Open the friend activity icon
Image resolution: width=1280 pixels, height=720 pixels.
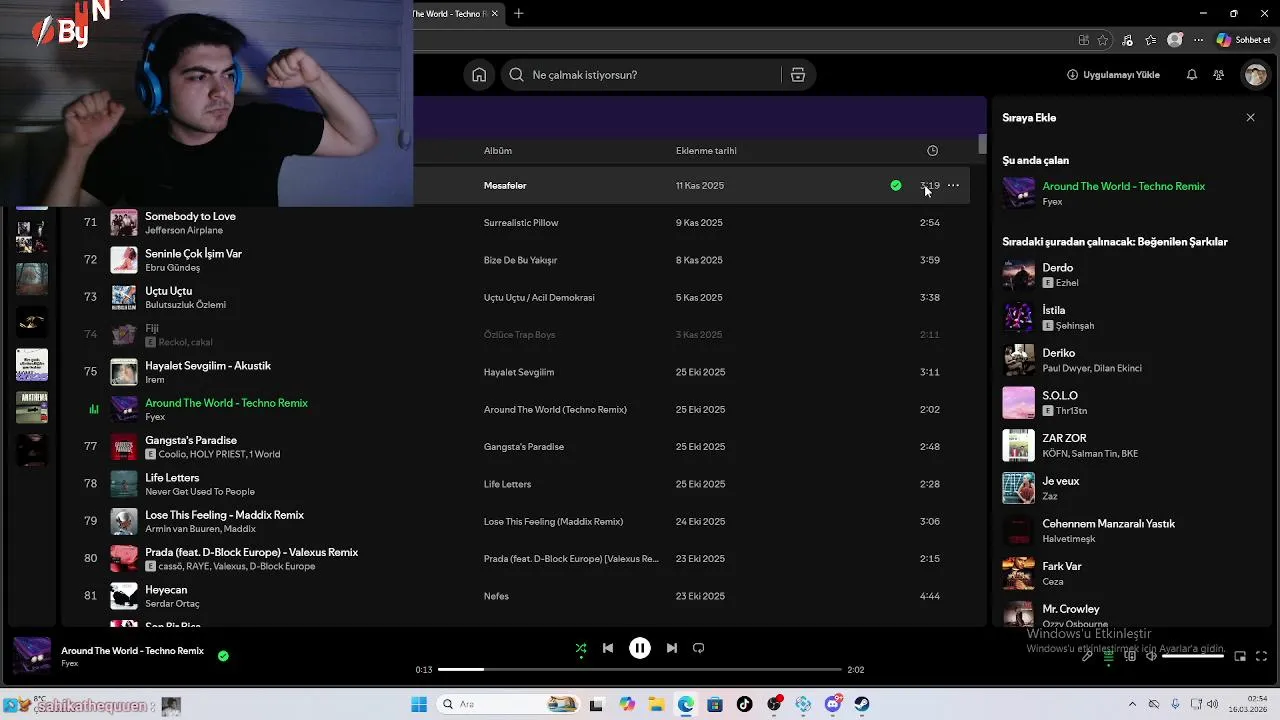1218,75
